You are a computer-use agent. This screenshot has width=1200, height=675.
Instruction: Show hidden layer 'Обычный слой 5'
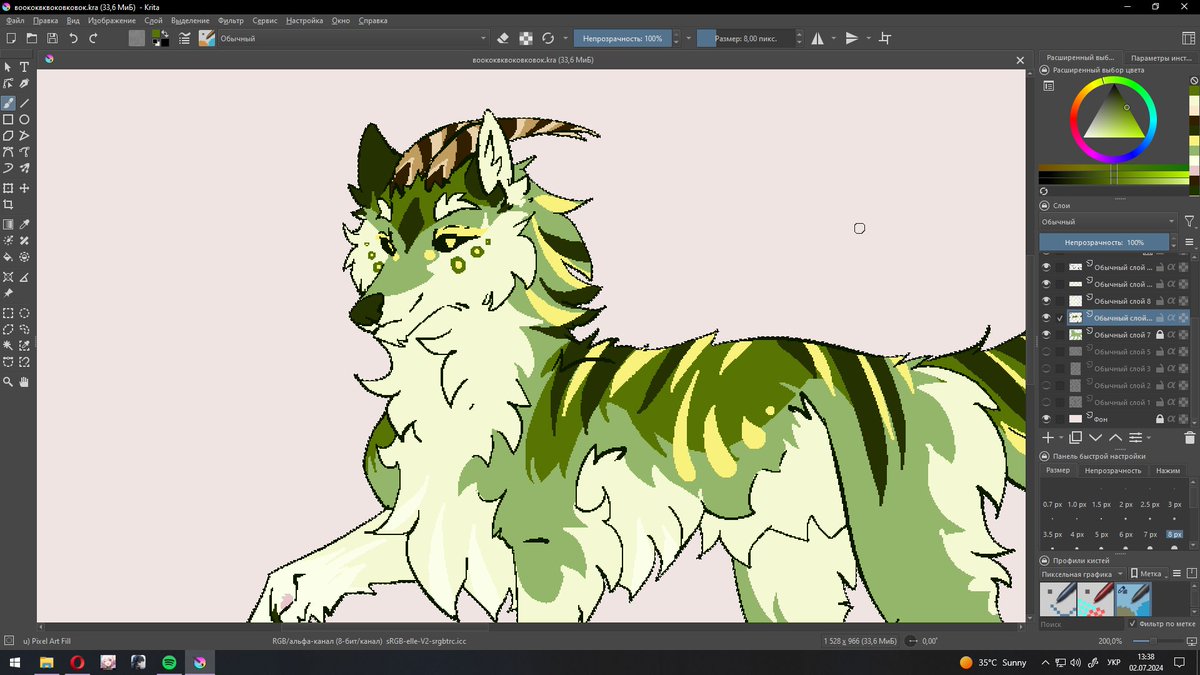pyautogui.click(x=1047, y=351)
